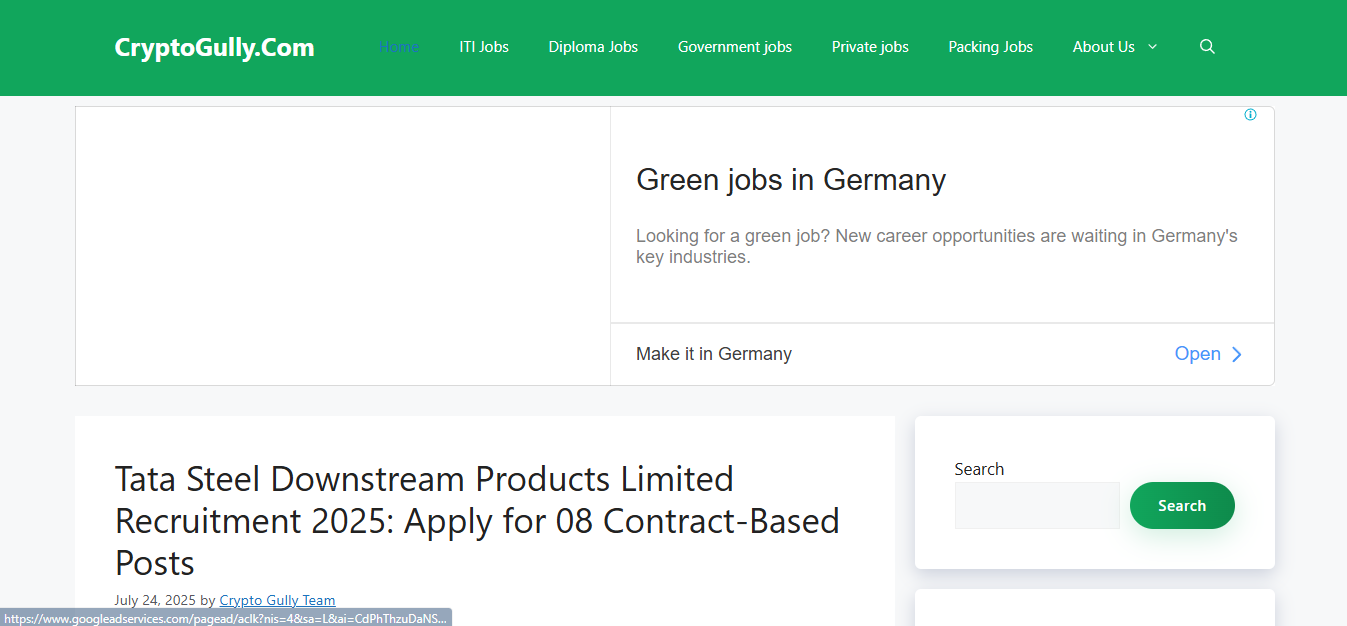
Task: Go to the Home menu item
Action: click(399, 47)
